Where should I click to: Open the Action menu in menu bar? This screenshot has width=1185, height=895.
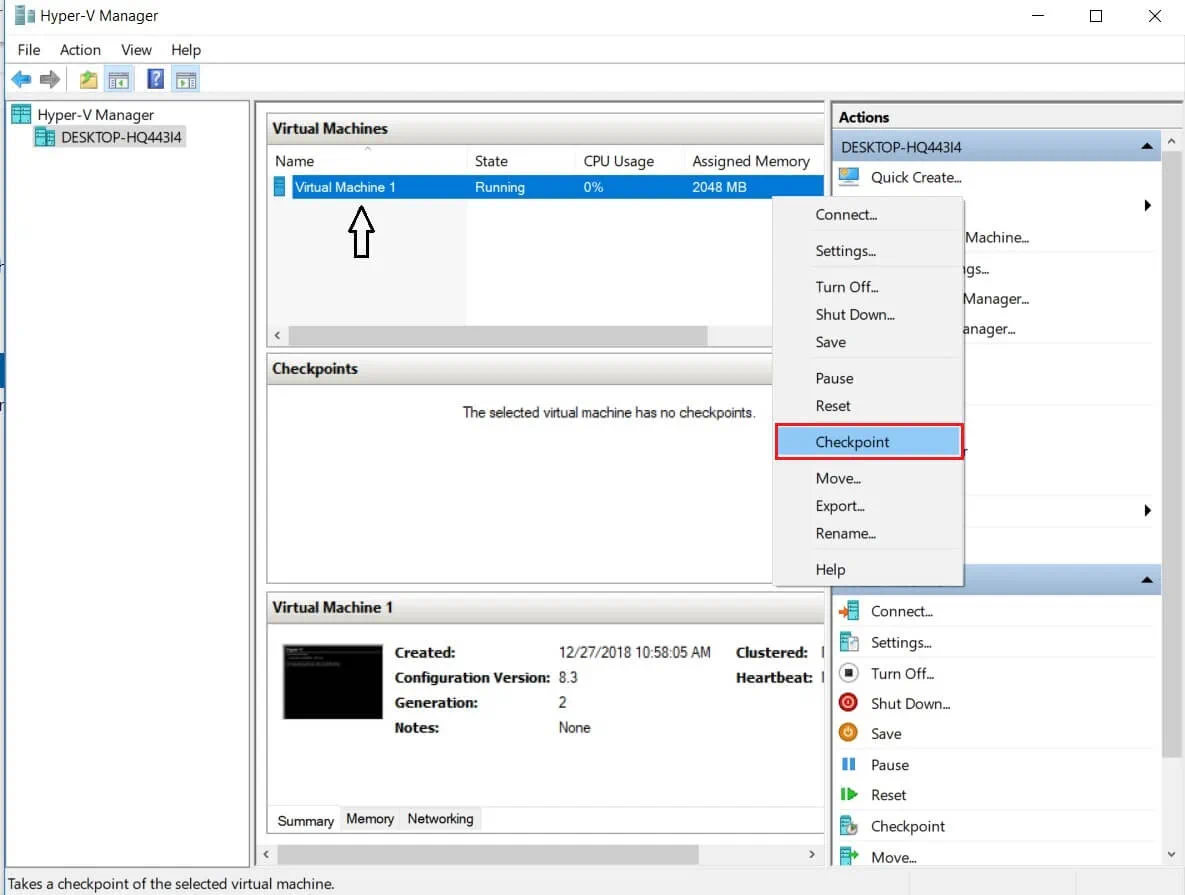(x=80, y=50)
